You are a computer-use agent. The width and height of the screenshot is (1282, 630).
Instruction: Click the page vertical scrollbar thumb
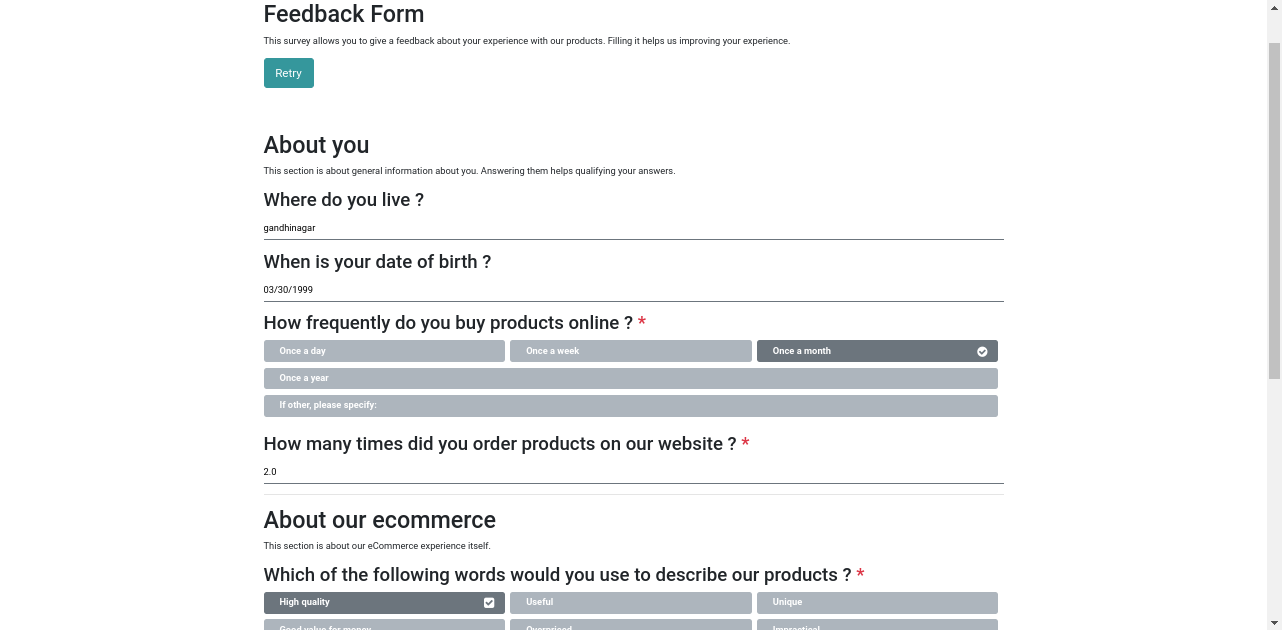(x=1274, y=210)
